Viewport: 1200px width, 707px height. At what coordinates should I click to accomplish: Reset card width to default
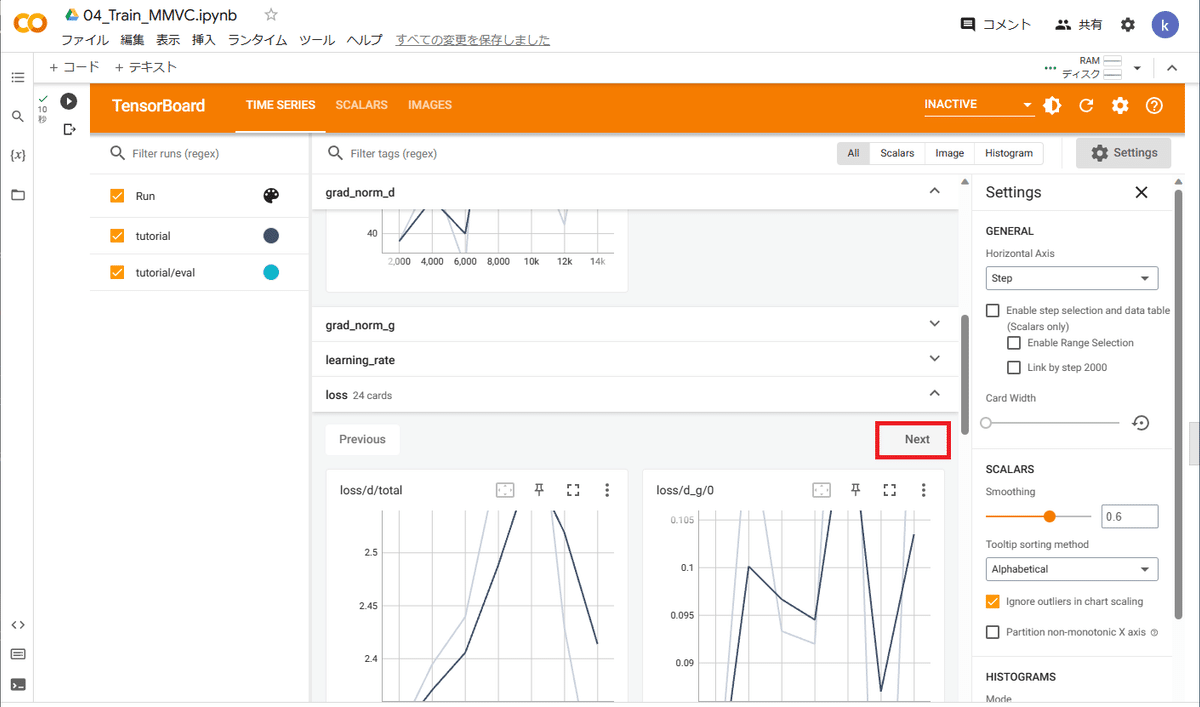tap(1141, 423)
